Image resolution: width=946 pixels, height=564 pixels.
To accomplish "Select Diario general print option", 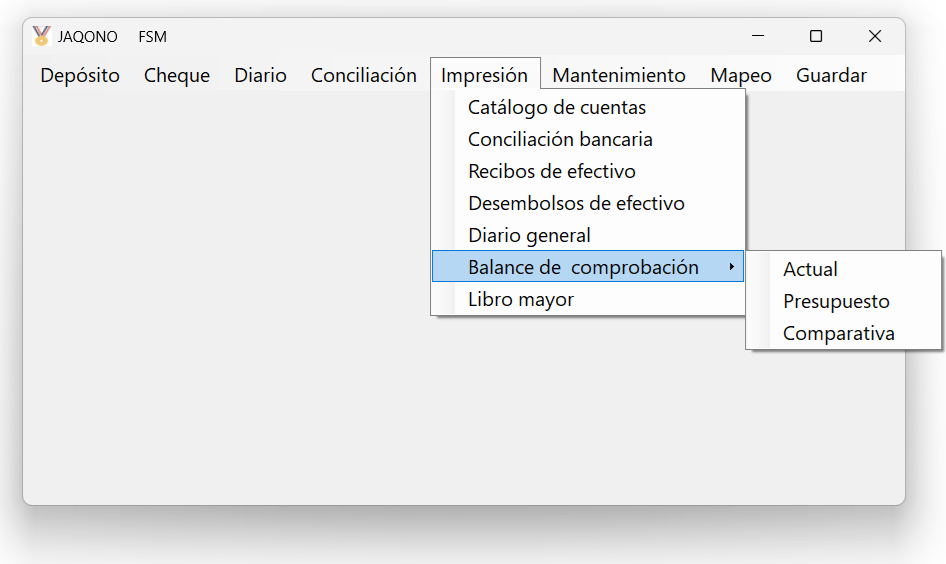I will click(x=529, y=235).
